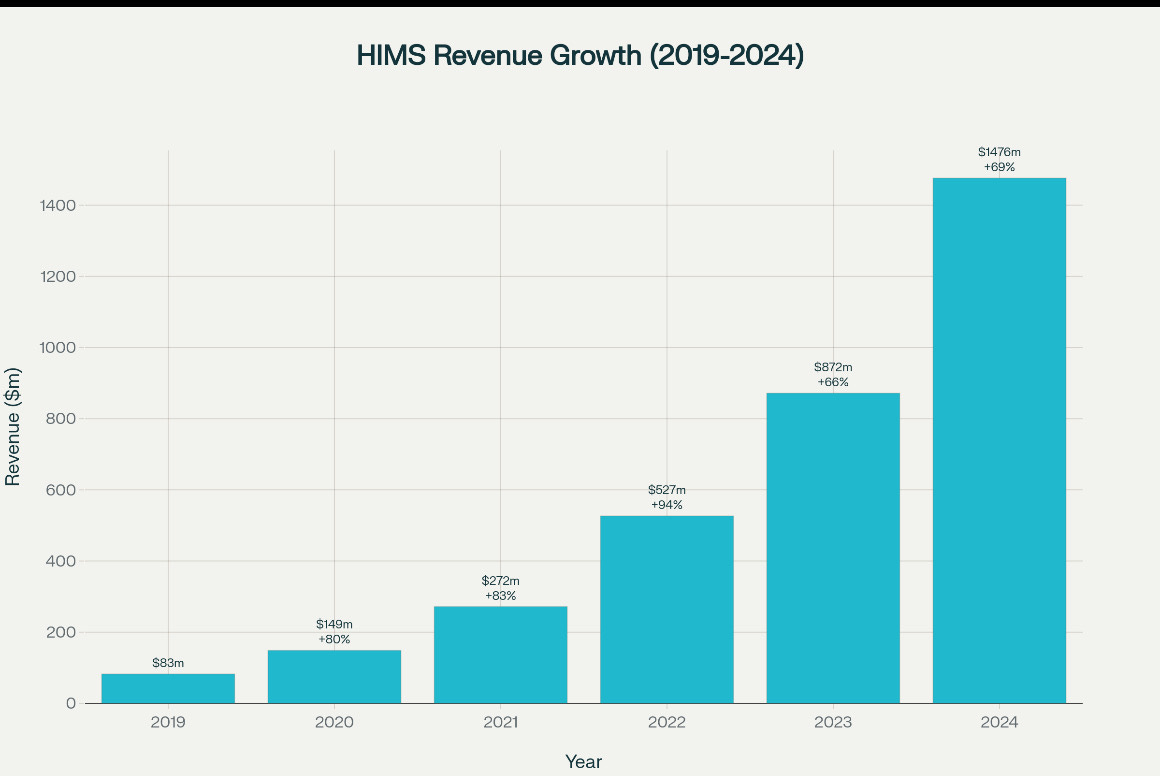Select the 2020 revenue bar

click(x=334, y=676)
